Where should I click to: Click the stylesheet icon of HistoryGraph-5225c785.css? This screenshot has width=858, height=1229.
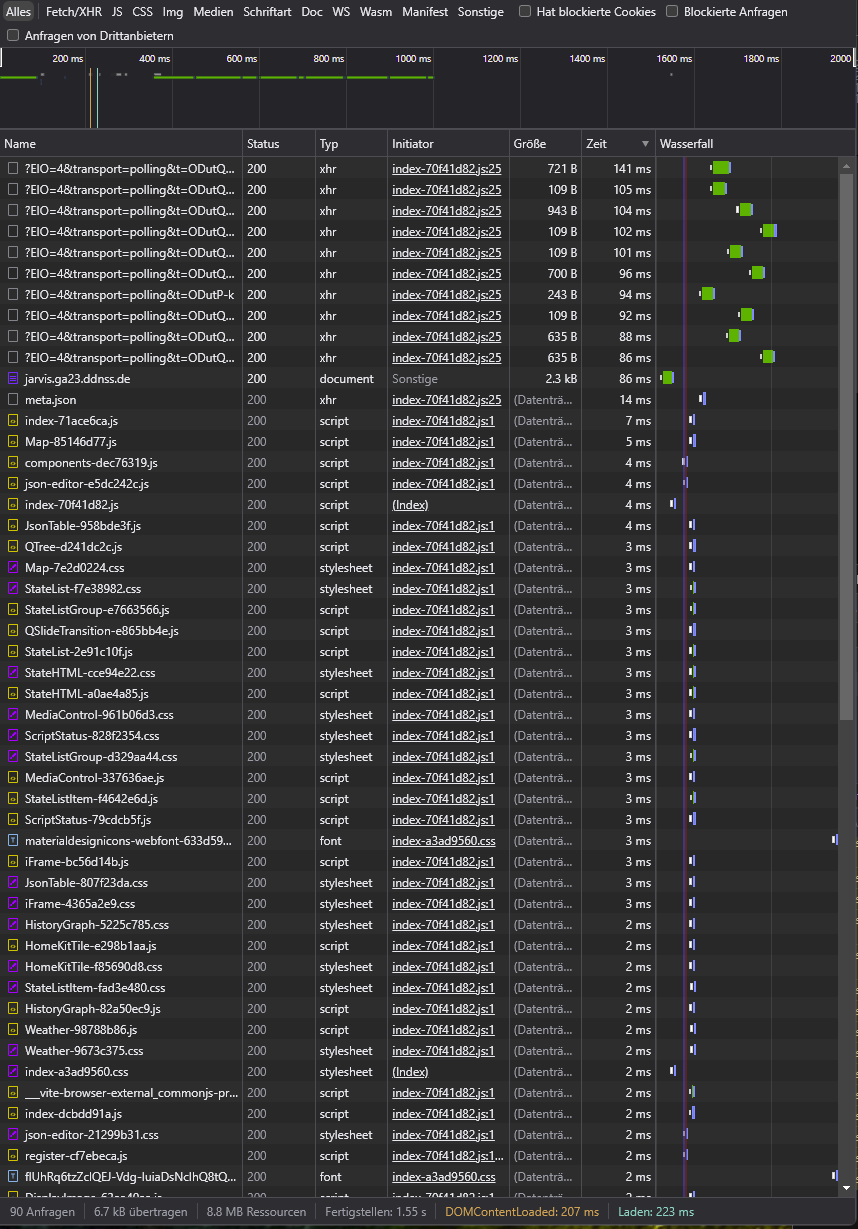pos(13,925)
